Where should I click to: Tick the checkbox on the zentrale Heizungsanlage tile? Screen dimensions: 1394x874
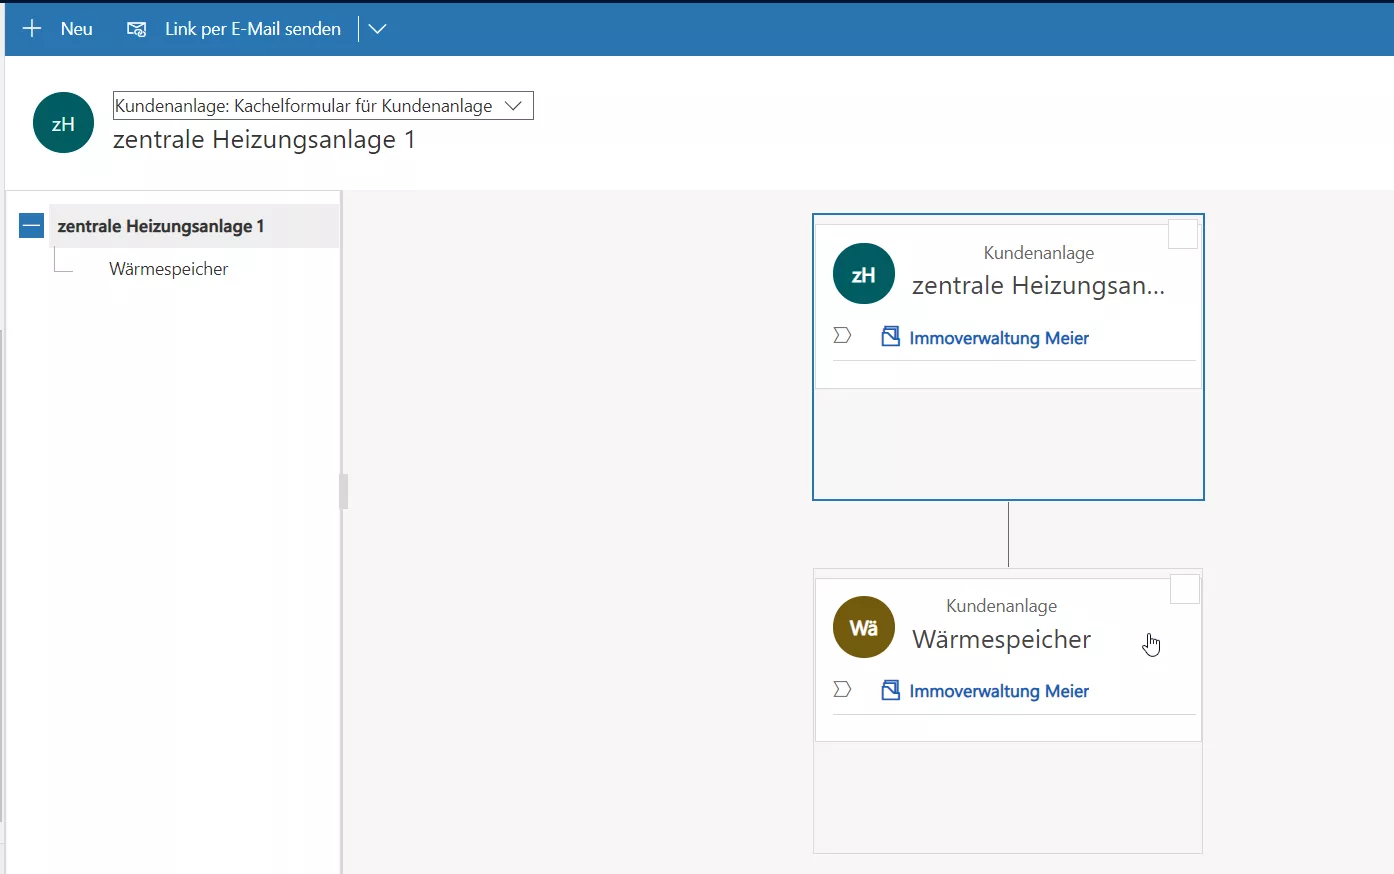pos(1183,234)
